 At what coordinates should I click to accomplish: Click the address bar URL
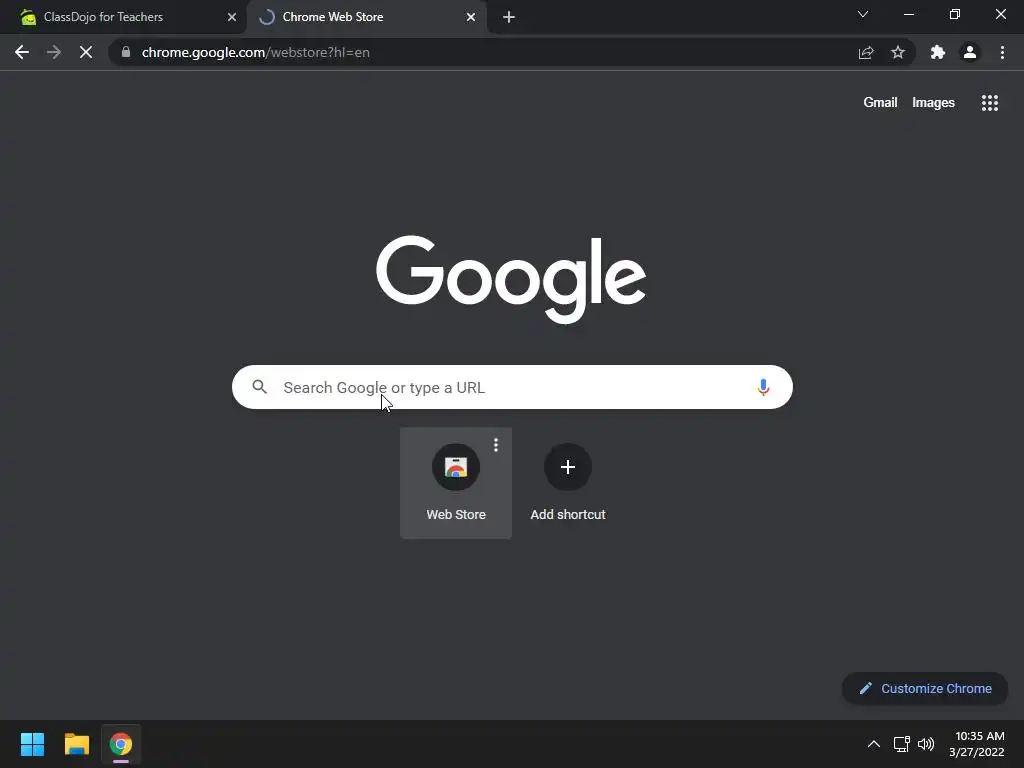pos(255,52)
